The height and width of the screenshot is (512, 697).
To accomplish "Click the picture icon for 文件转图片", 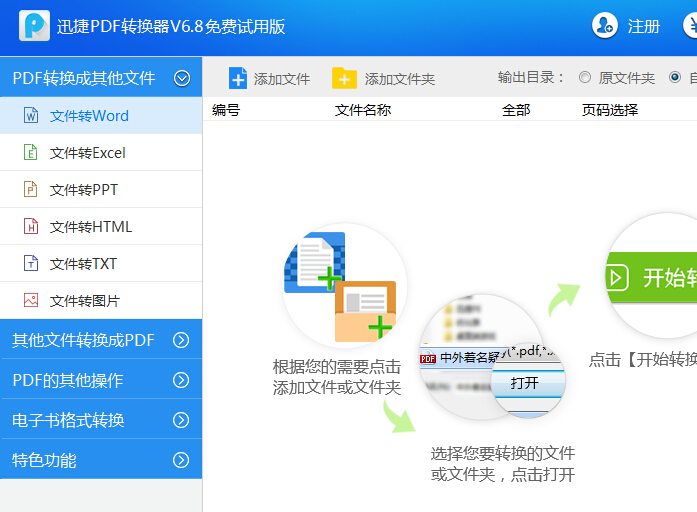I will tap(31, 300).
